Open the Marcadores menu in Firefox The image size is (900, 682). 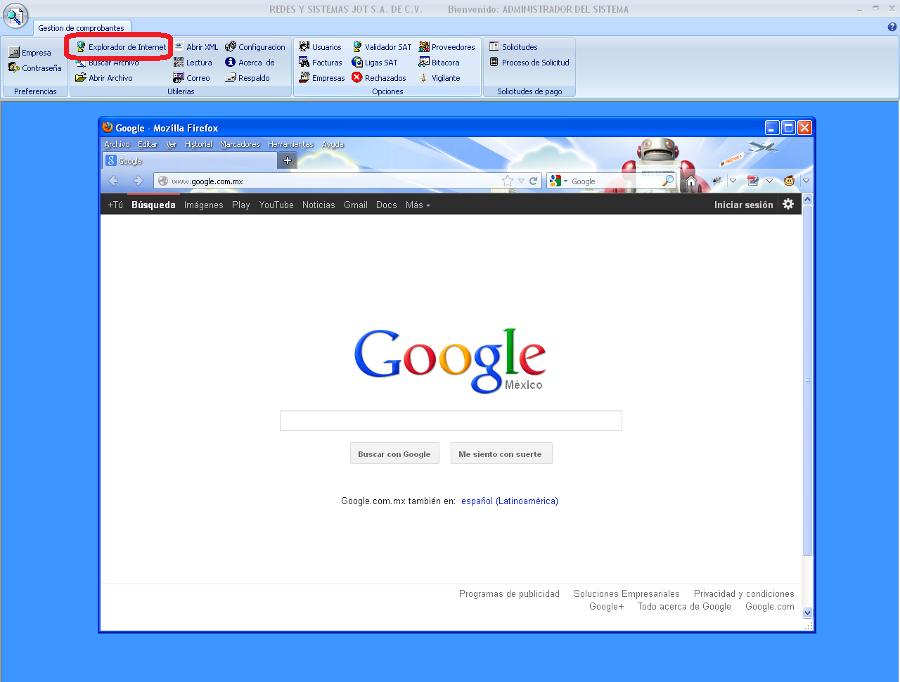[240, 144]
